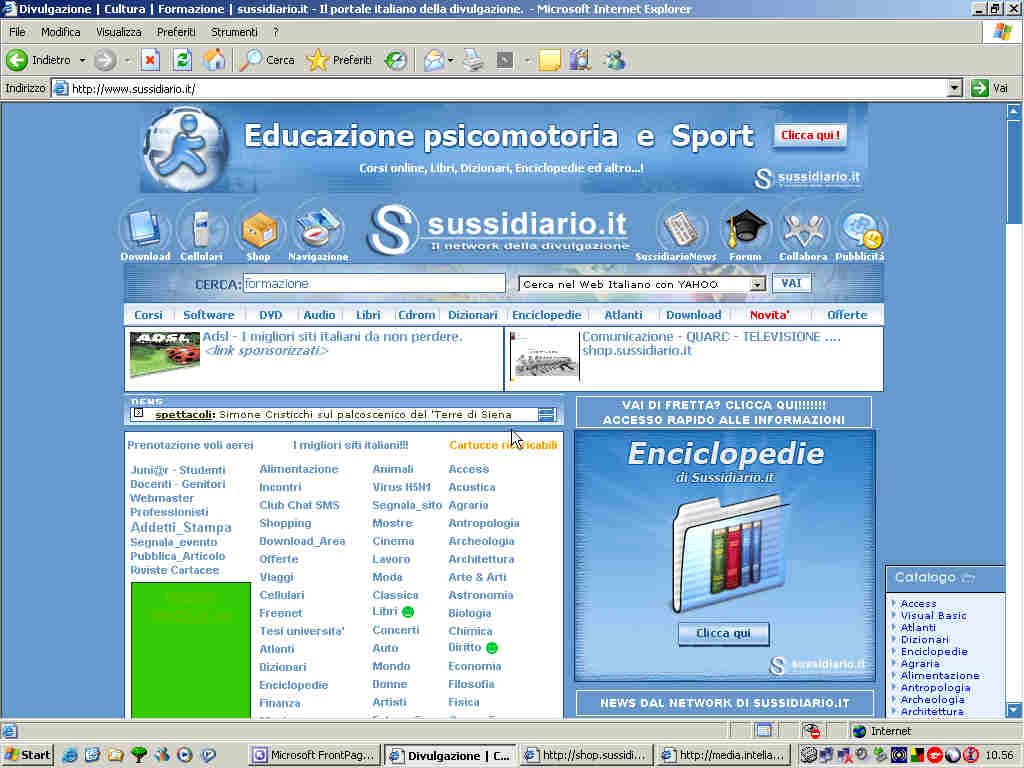Click the red Clicca qui! banner button
Viewport: 1024px width, 768px height.
point(810,135)
